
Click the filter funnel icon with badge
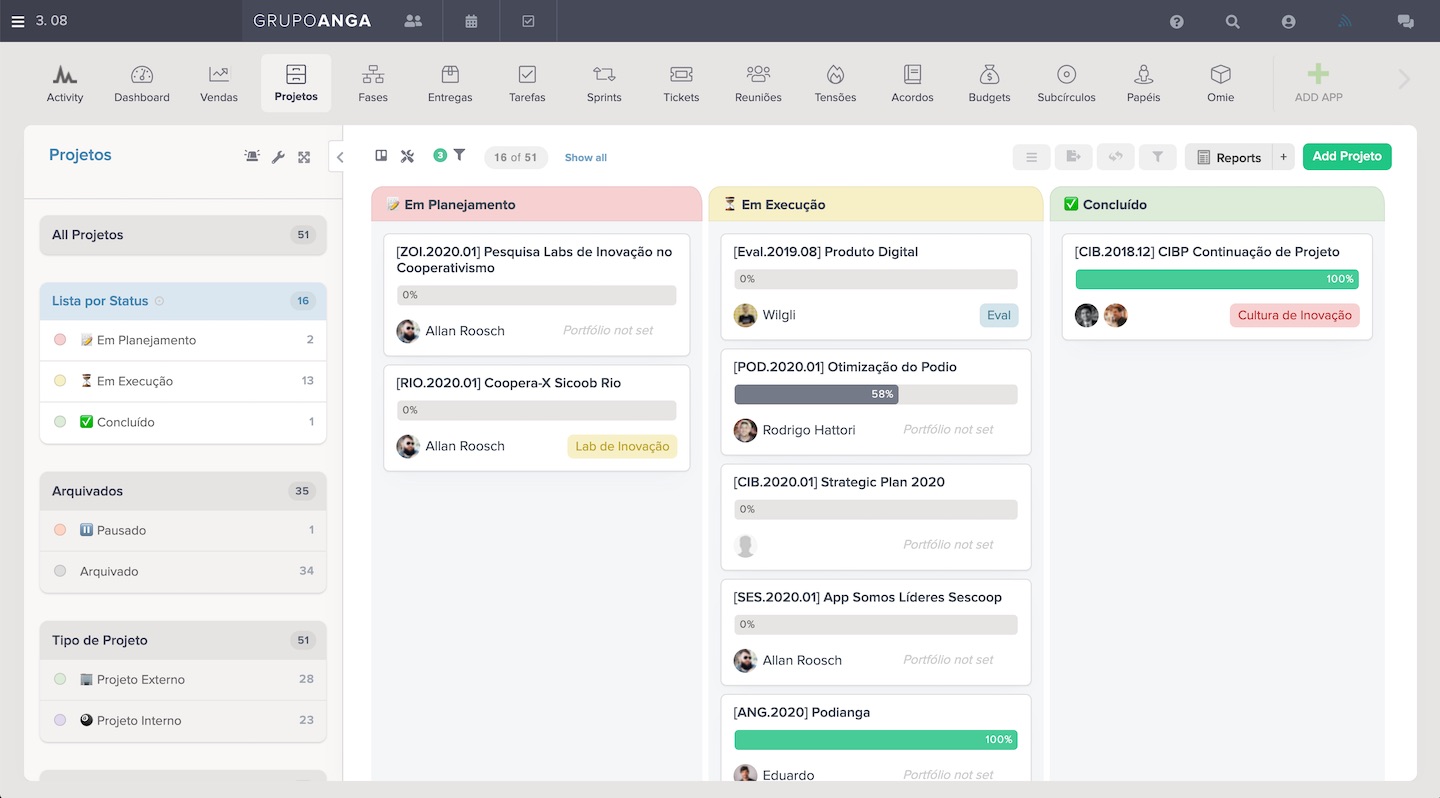(x=459, y=155)
